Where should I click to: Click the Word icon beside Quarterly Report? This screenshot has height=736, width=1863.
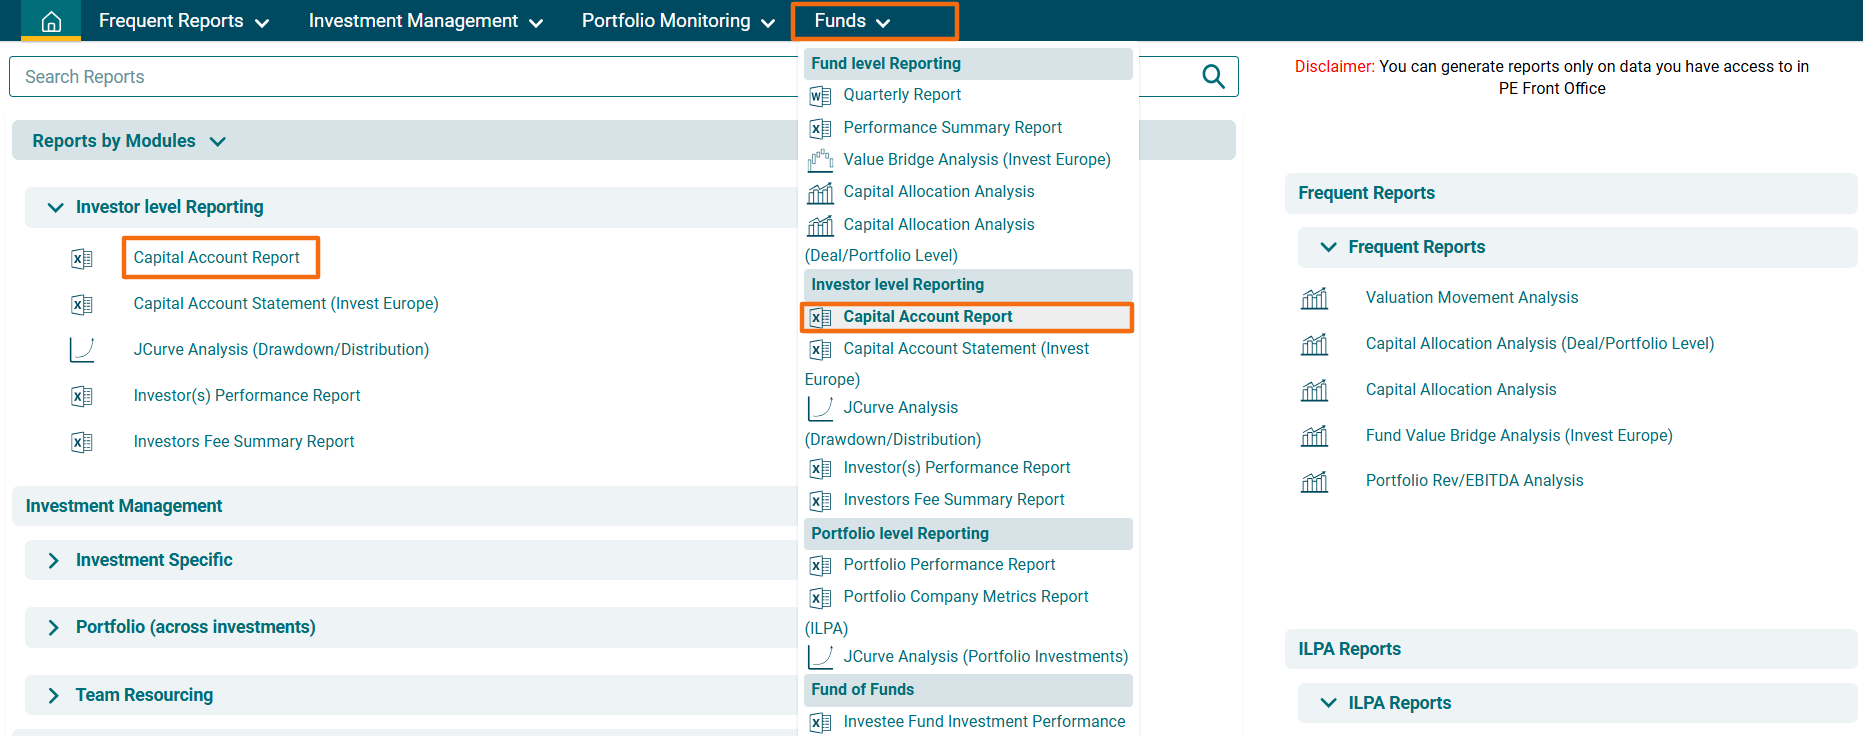[x=820, y=96]
